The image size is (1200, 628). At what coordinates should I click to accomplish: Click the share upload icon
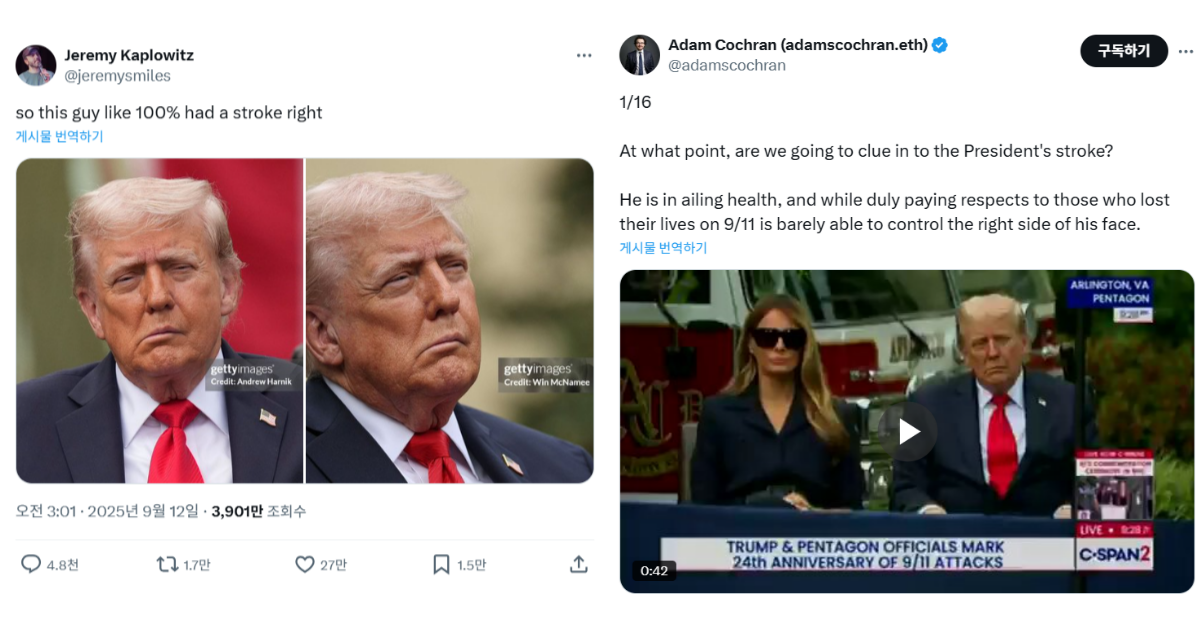coord(578,565)
